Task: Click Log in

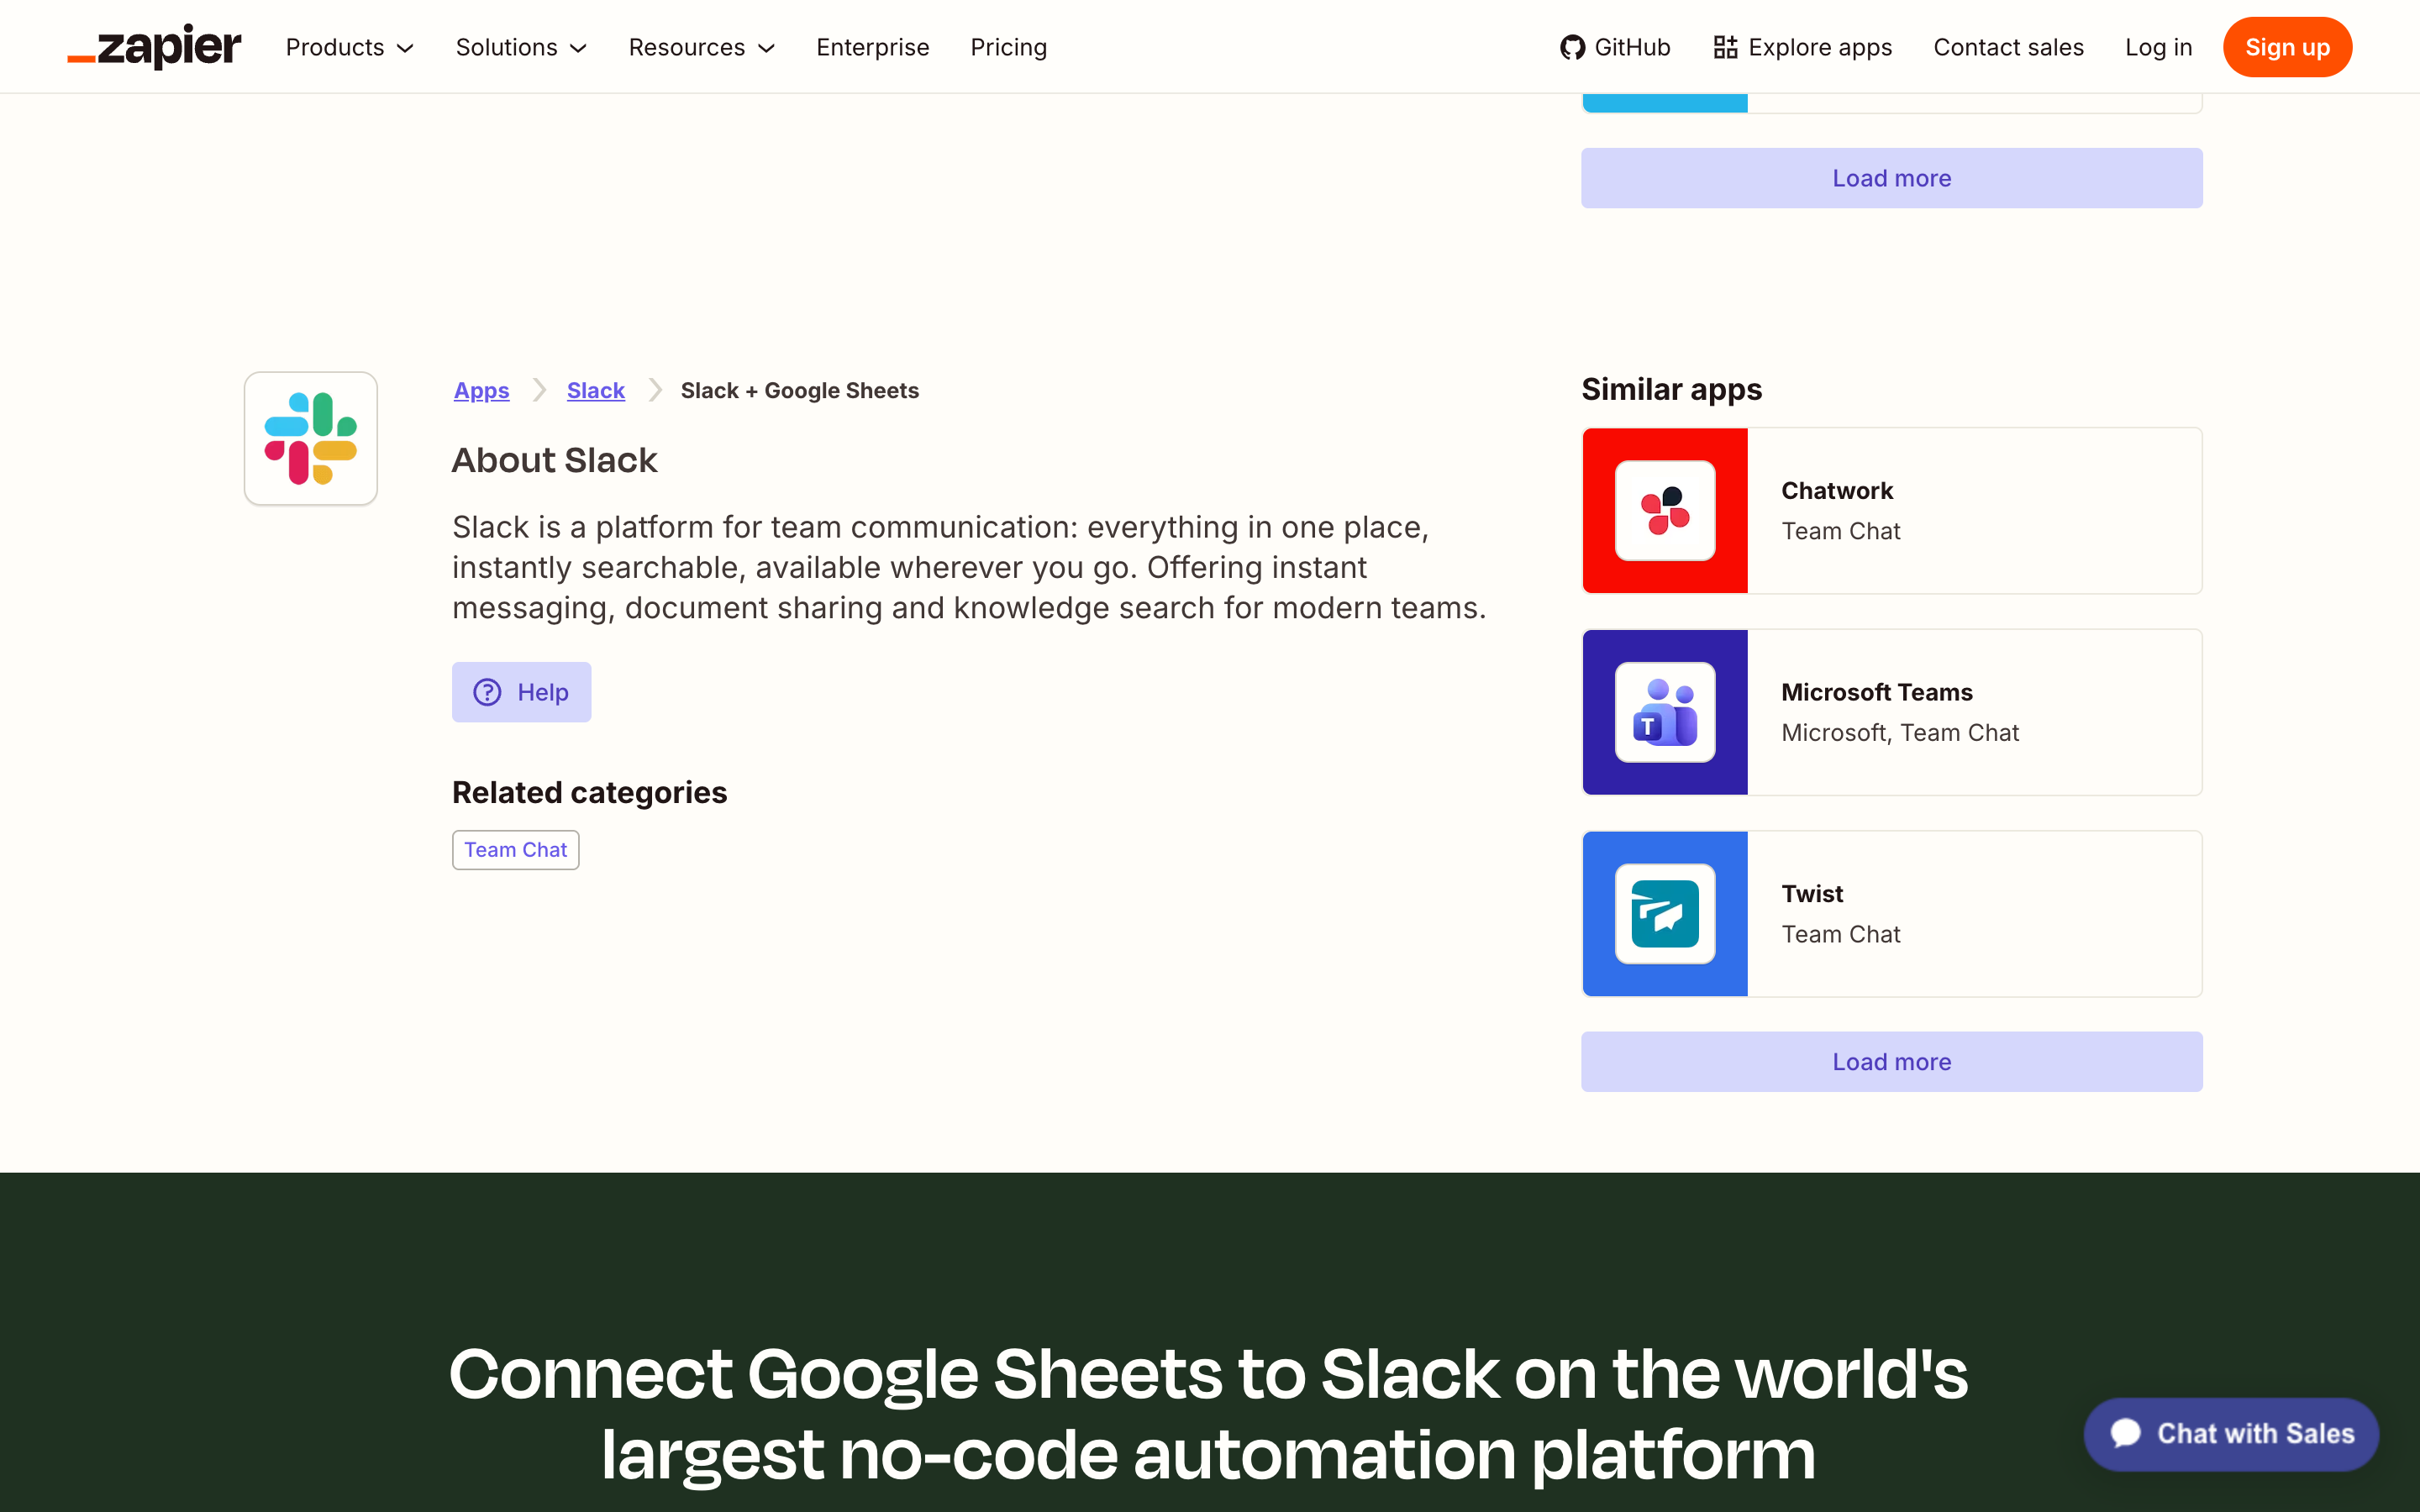Action: pos(2158,47)
